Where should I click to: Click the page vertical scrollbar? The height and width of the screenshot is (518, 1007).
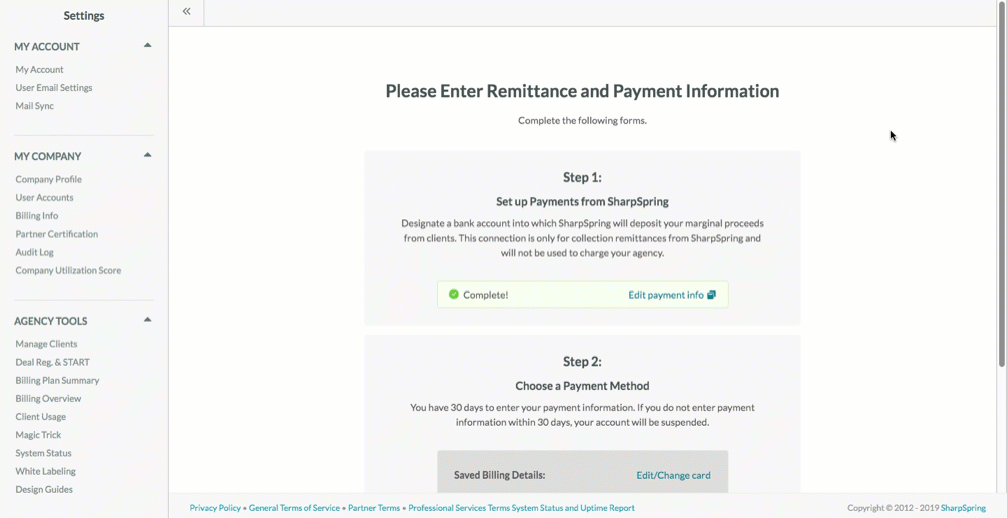pyautogui.click(x=1001, y=186)
